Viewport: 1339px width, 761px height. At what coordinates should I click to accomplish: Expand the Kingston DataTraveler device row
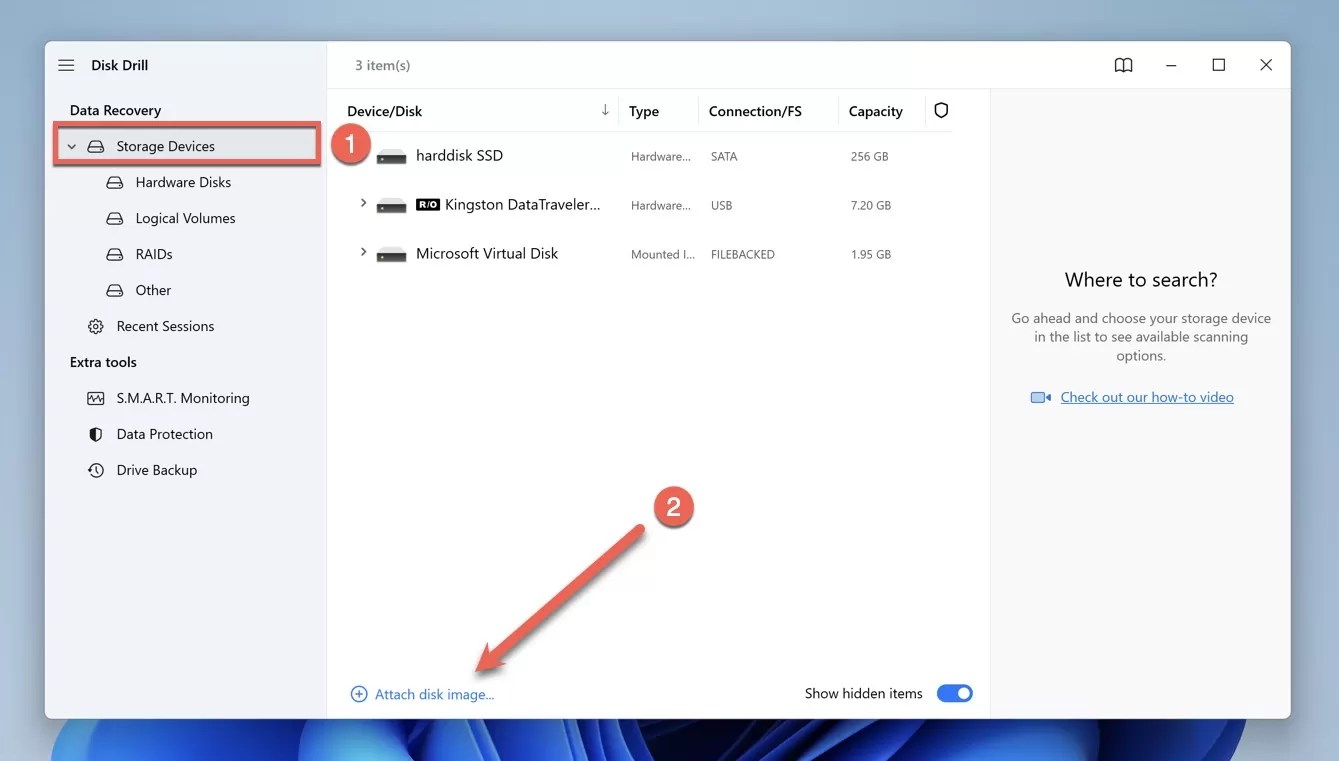[x=362, y=202]
